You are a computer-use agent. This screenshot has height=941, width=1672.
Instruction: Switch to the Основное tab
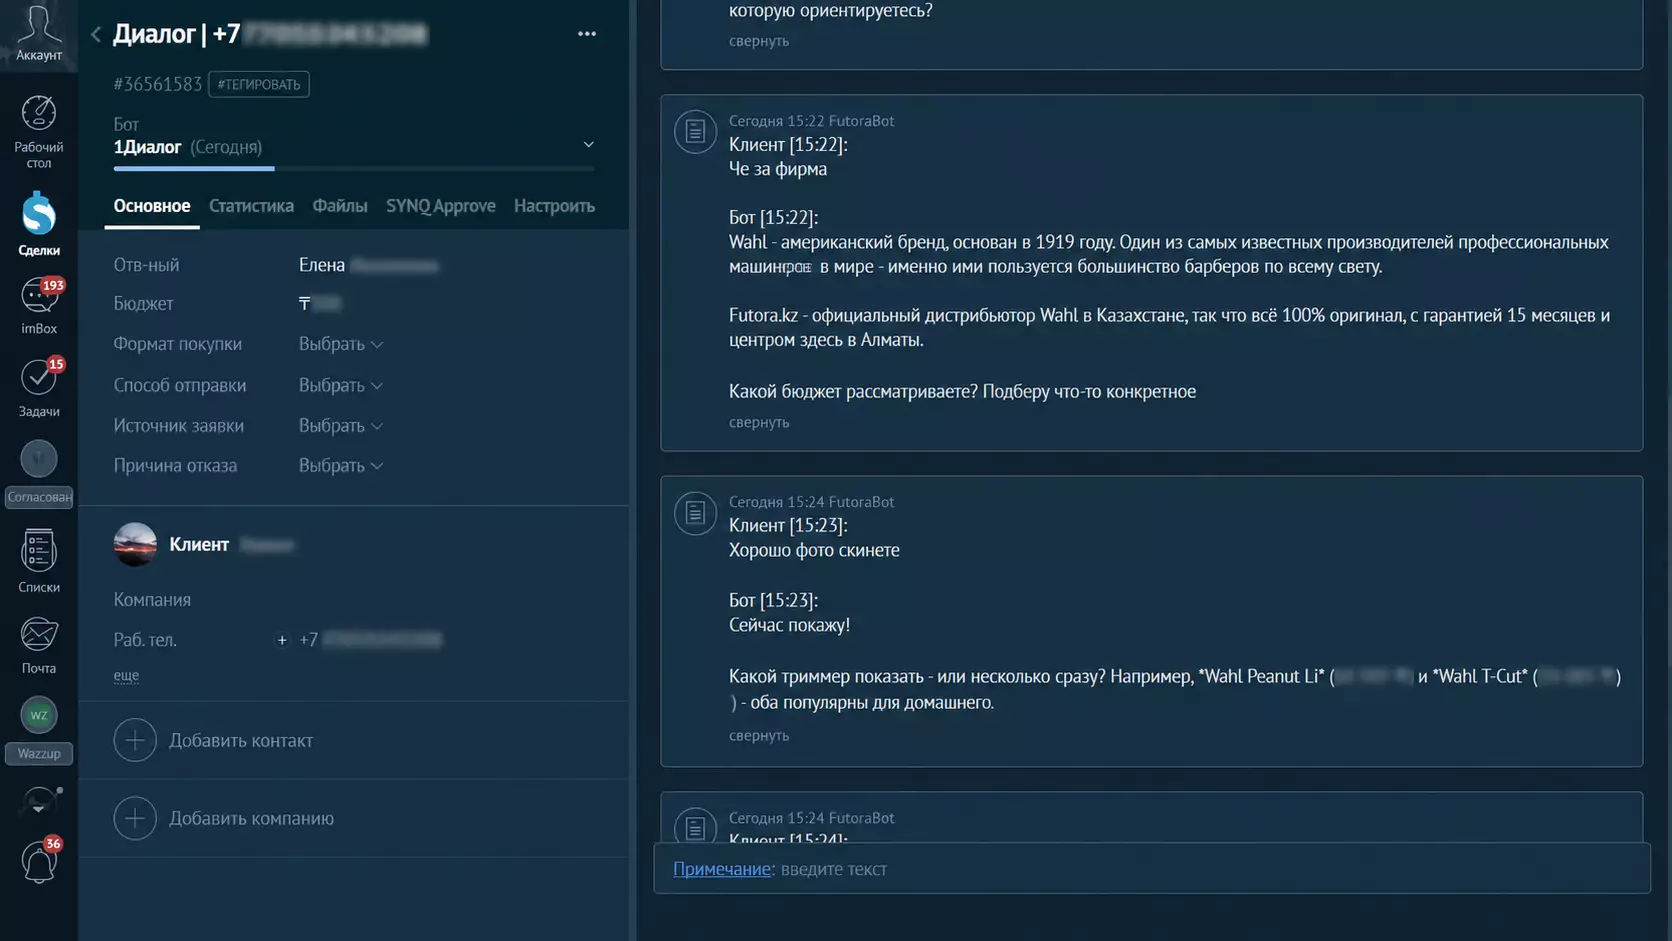click(152, 206)
